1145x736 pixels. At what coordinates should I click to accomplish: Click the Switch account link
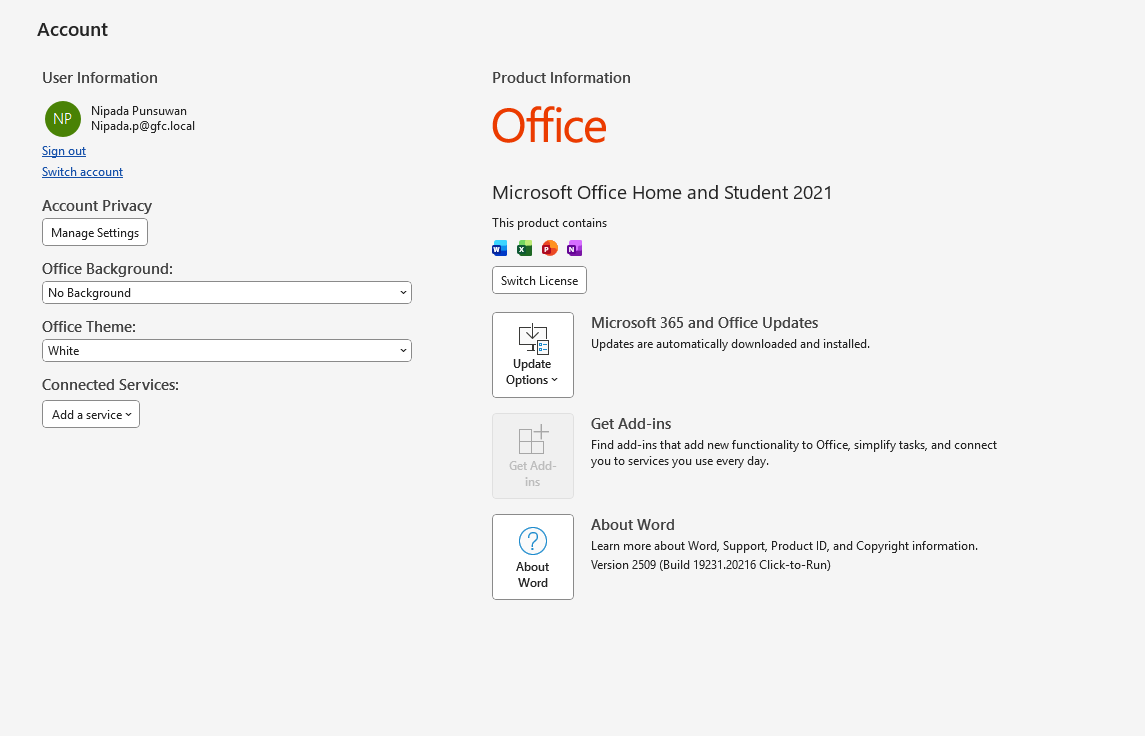[82, 172]
